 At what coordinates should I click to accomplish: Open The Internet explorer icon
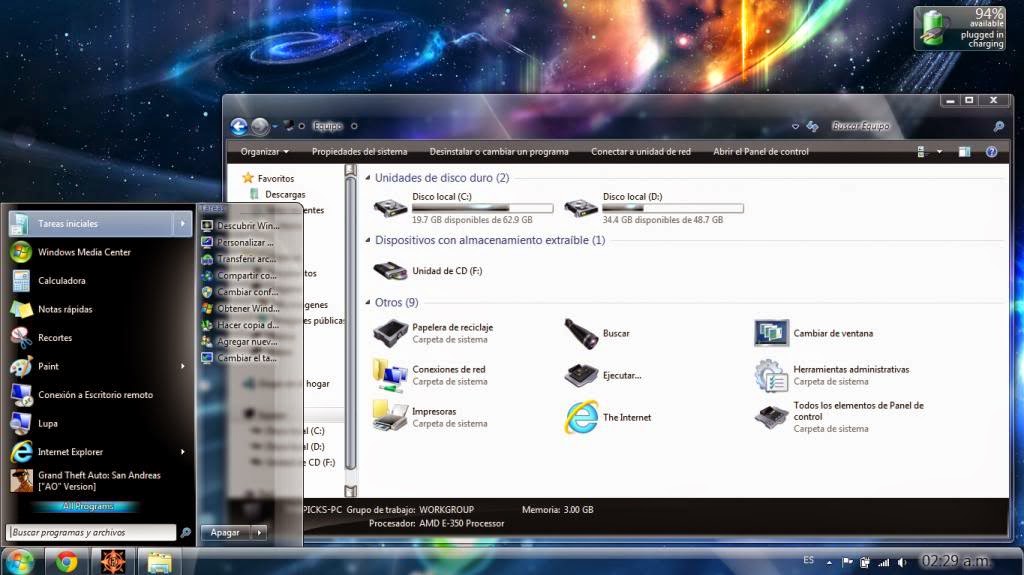point(581,417)
